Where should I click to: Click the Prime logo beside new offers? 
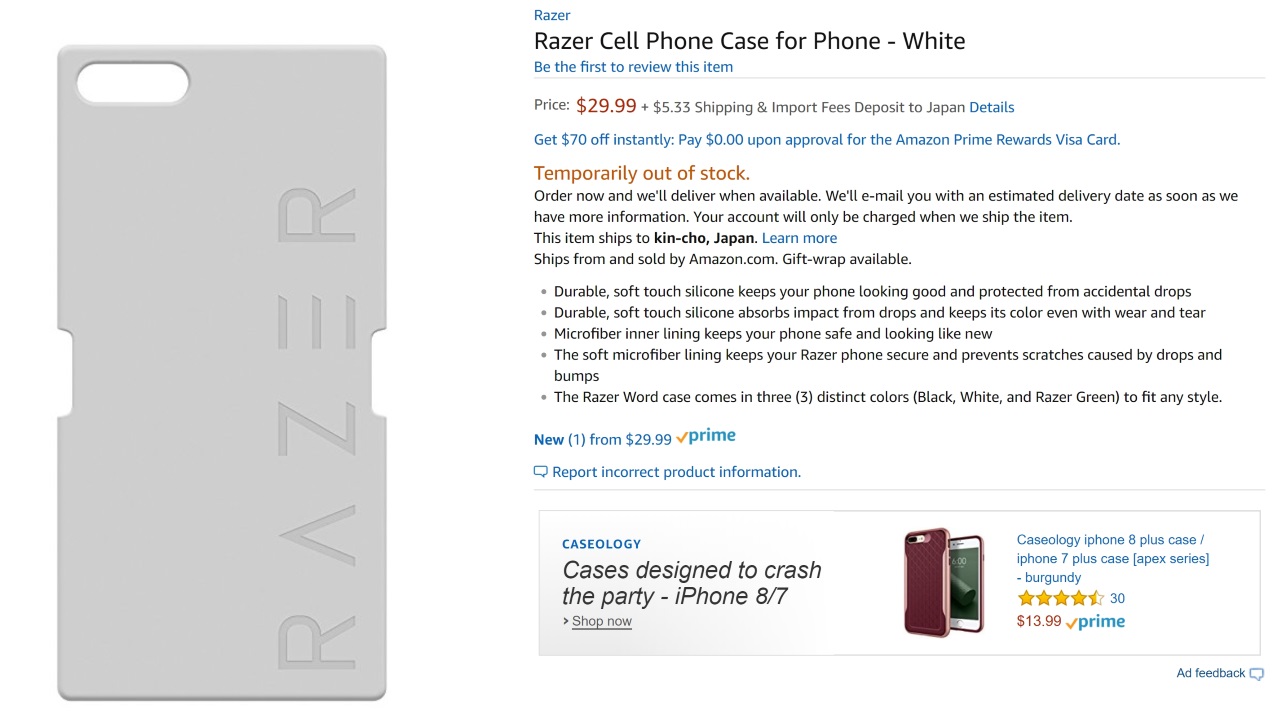point(706,437)
